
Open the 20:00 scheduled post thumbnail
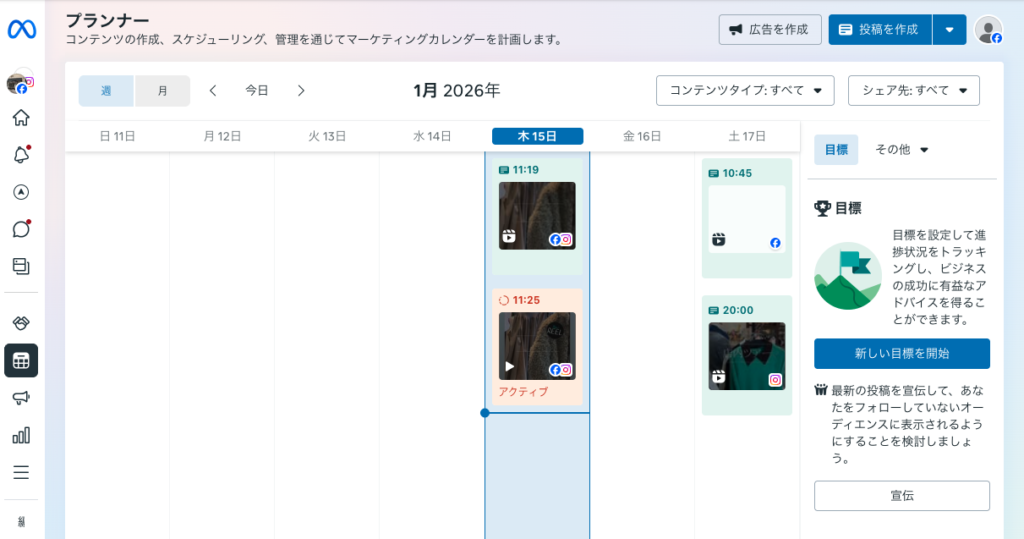point(747,356)
